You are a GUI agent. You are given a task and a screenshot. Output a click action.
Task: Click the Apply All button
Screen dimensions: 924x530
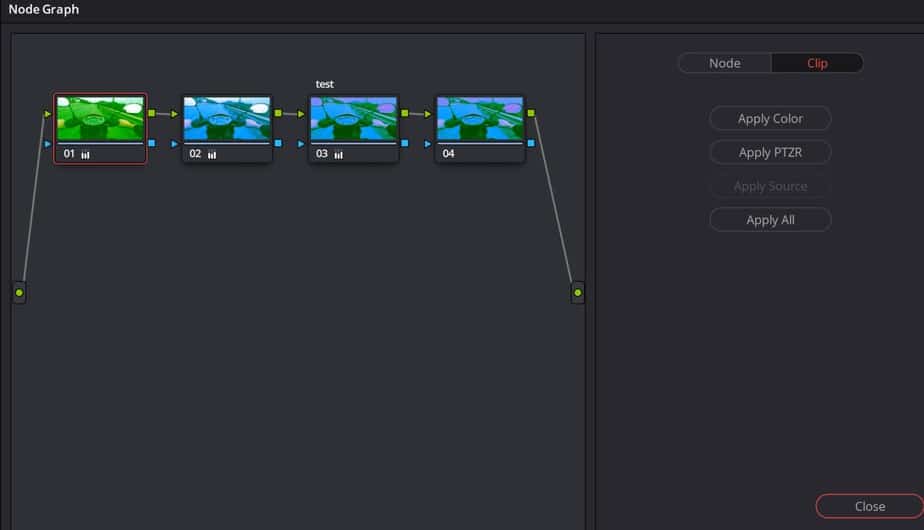point(770,220)
